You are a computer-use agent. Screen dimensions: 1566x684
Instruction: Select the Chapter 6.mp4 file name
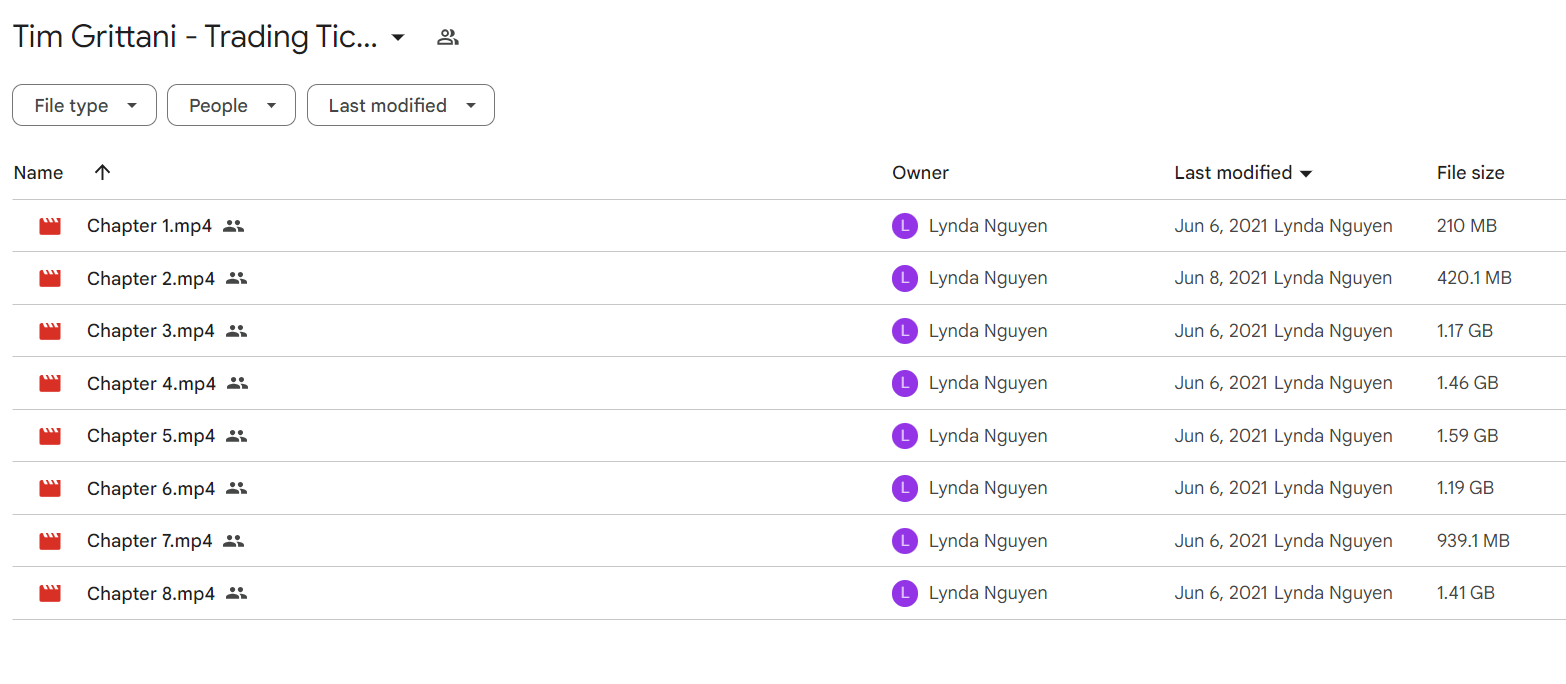pyautogui.click(x=151, y=488)
